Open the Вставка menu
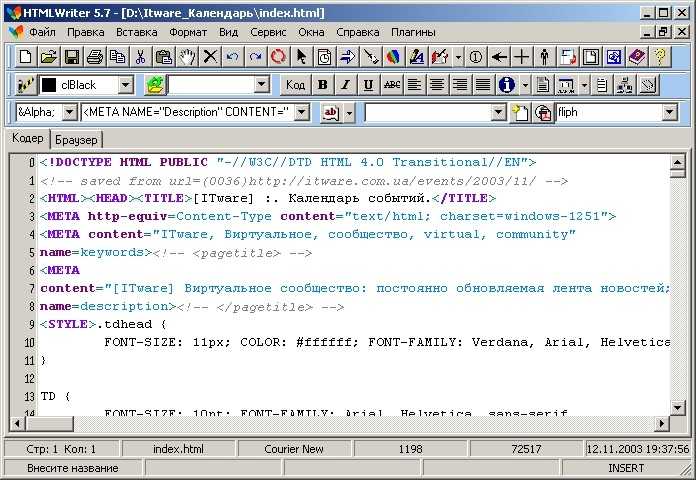Screen dimensions: 696x480 tap(137, 32)
